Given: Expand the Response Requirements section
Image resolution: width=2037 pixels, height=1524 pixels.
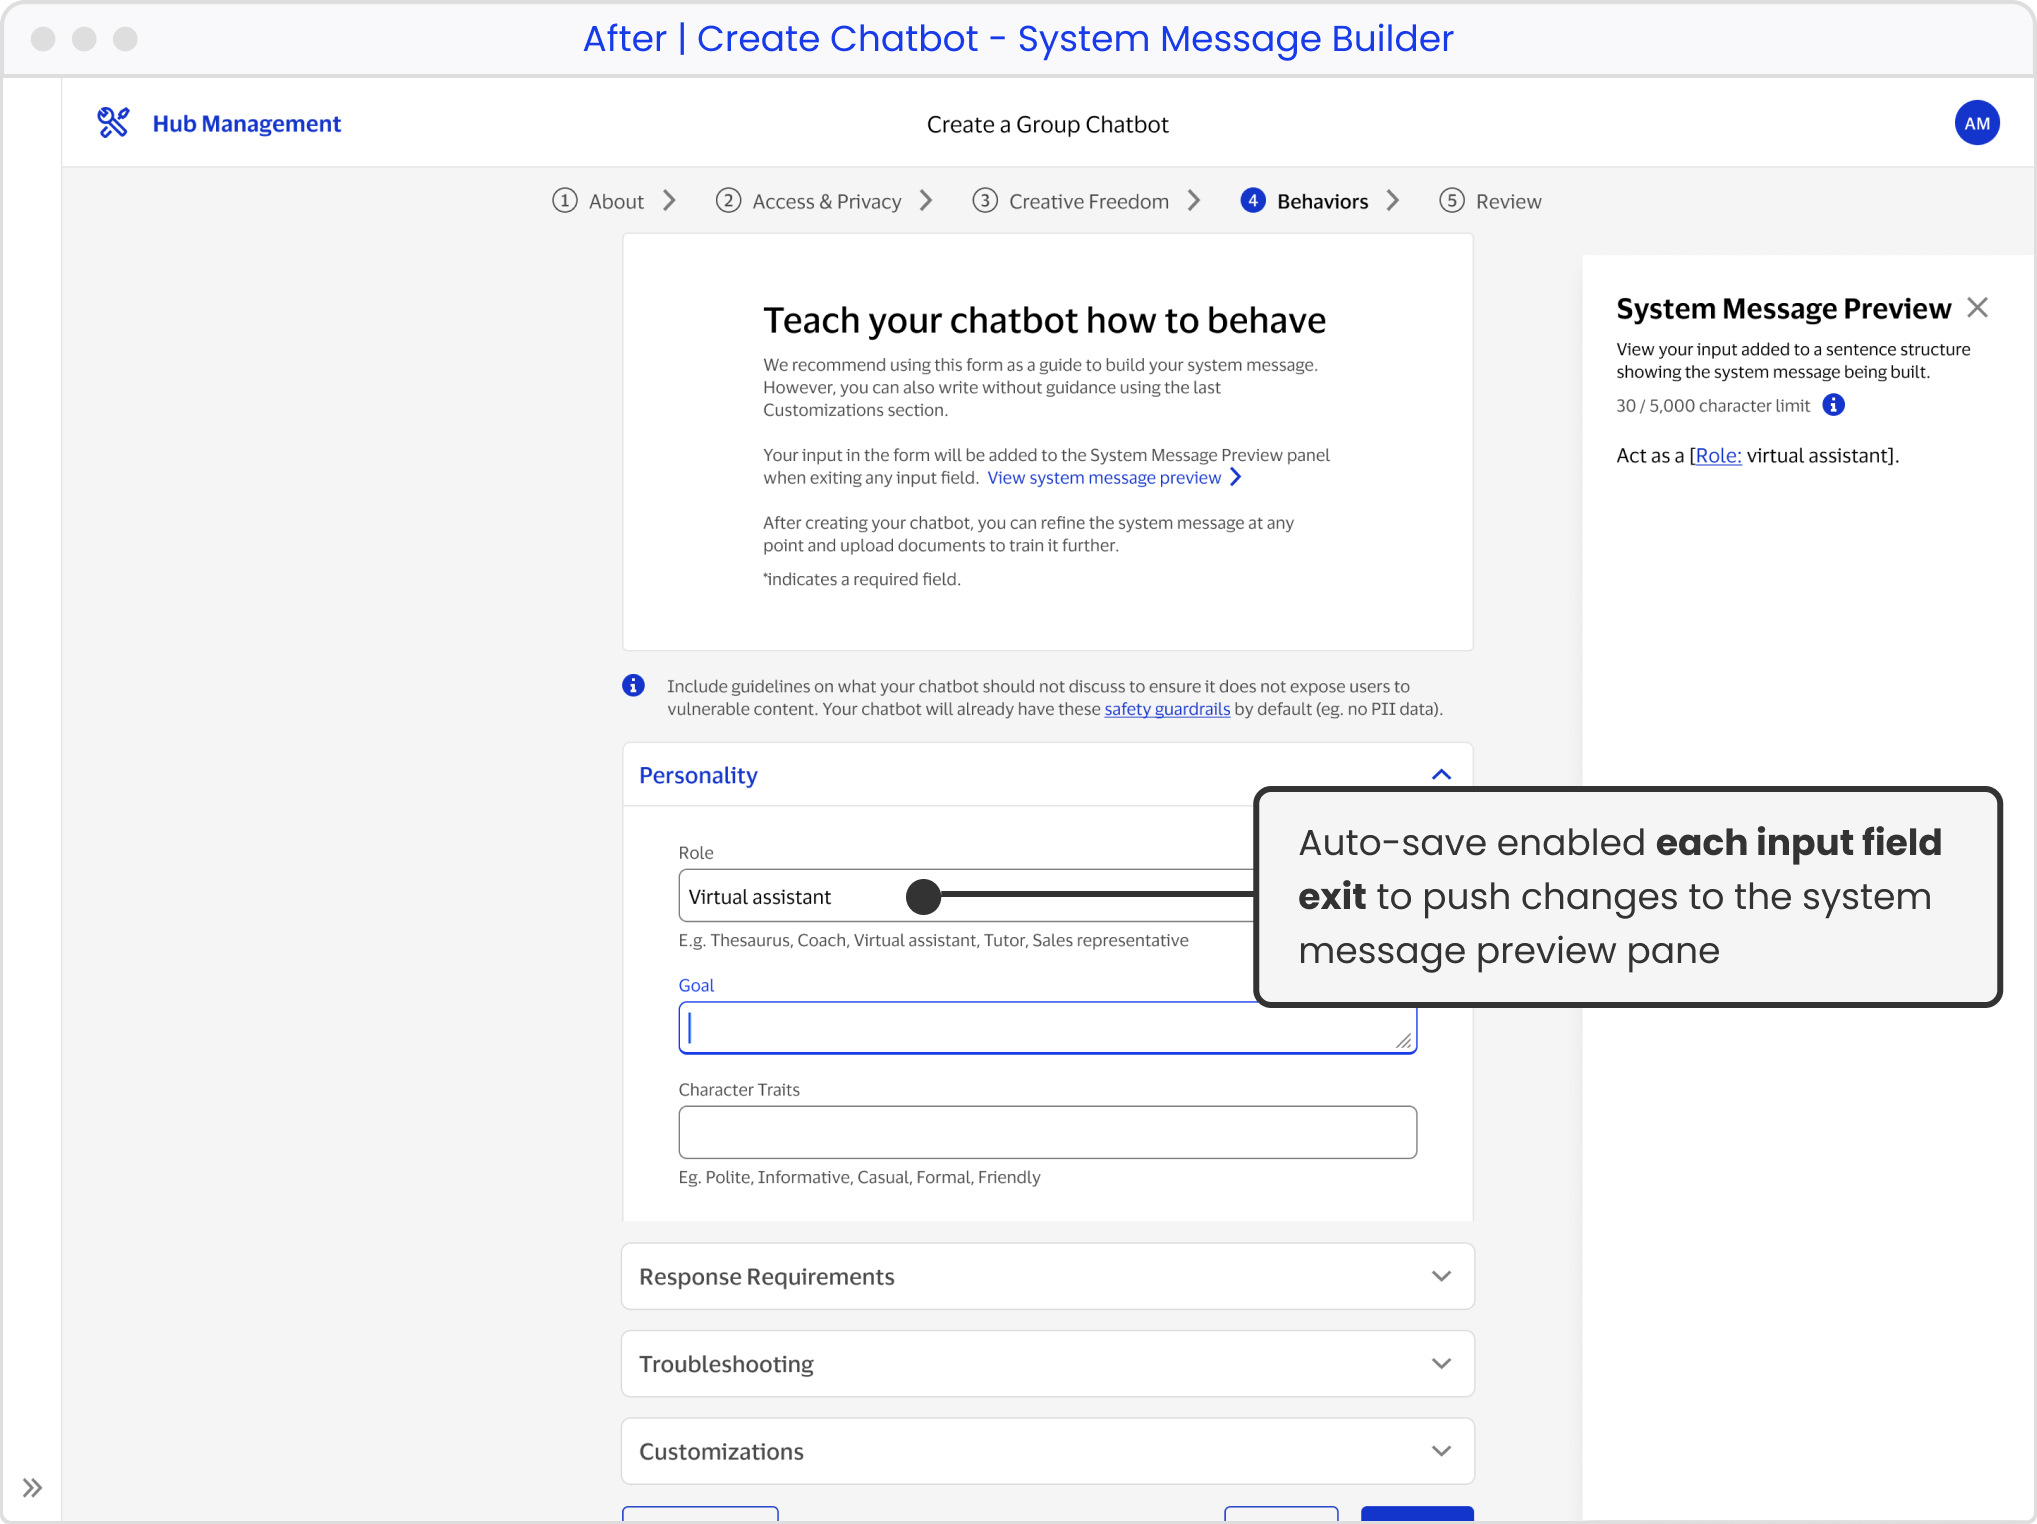Looking at the screenshot, I should [x=1441, y=1276].
